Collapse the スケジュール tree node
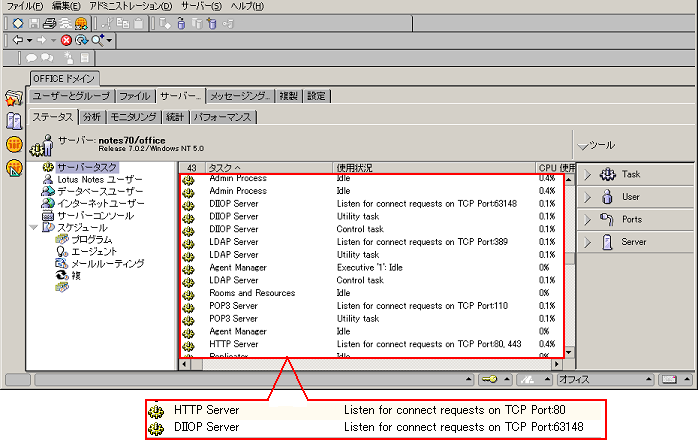The height and width of the screenshot is (444, 698). click(33, 227)
